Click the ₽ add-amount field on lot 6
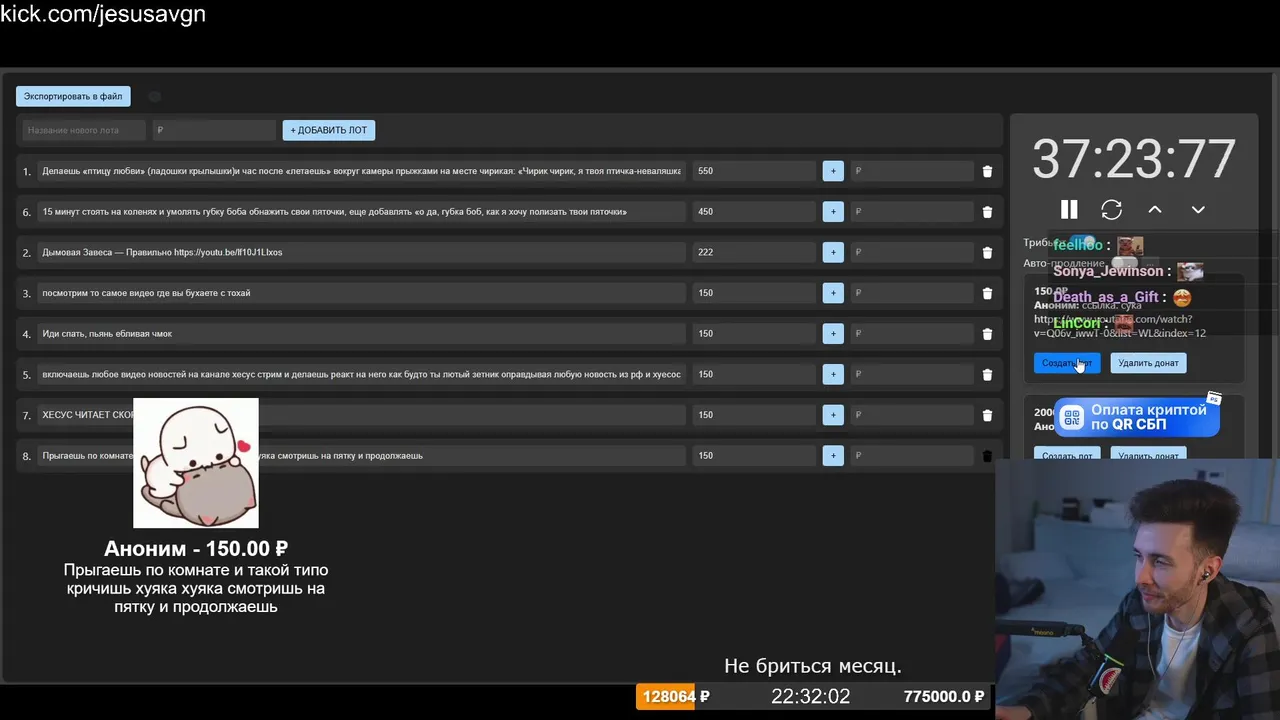 click(911, 212)
